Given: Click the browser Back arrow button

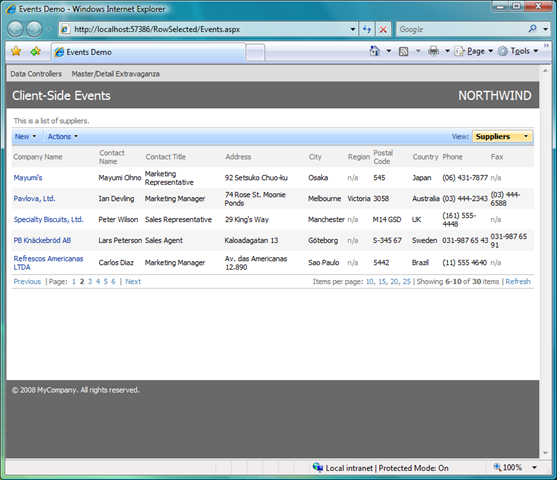Looking at the screenshot, I should coord(15,29).
